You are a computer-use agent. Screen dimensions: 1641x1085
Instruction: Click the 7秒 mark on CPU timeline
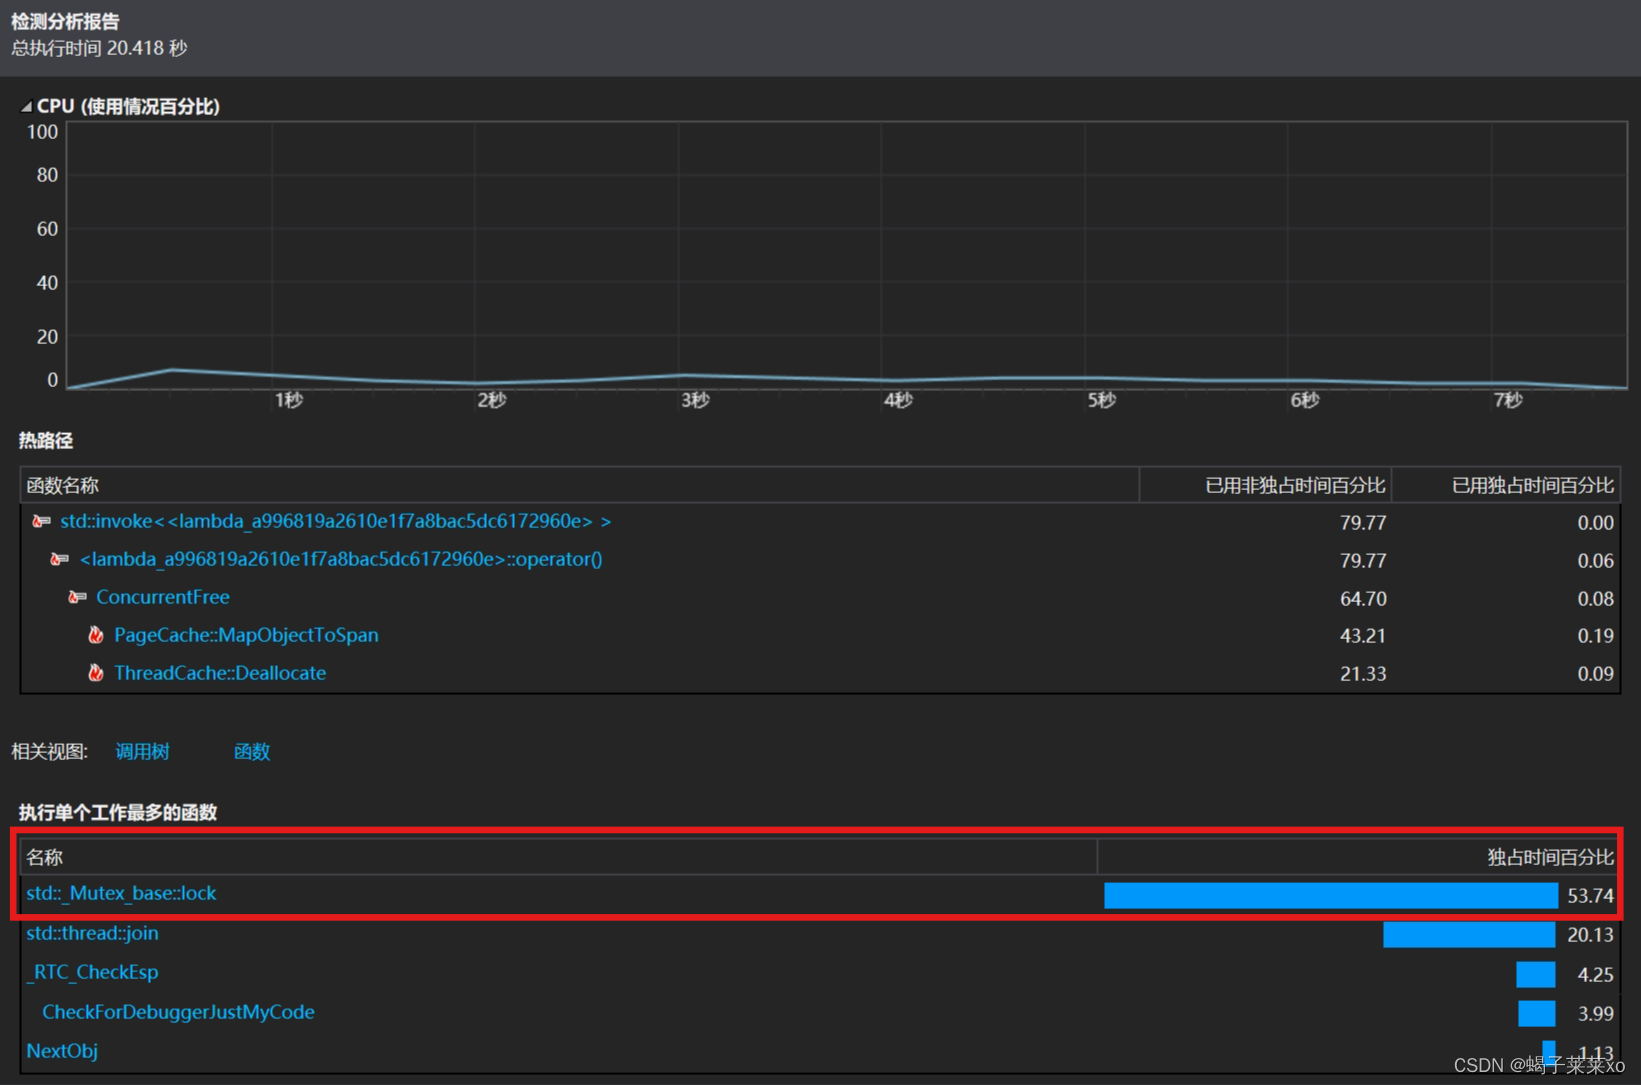[x=1508, y=400]
